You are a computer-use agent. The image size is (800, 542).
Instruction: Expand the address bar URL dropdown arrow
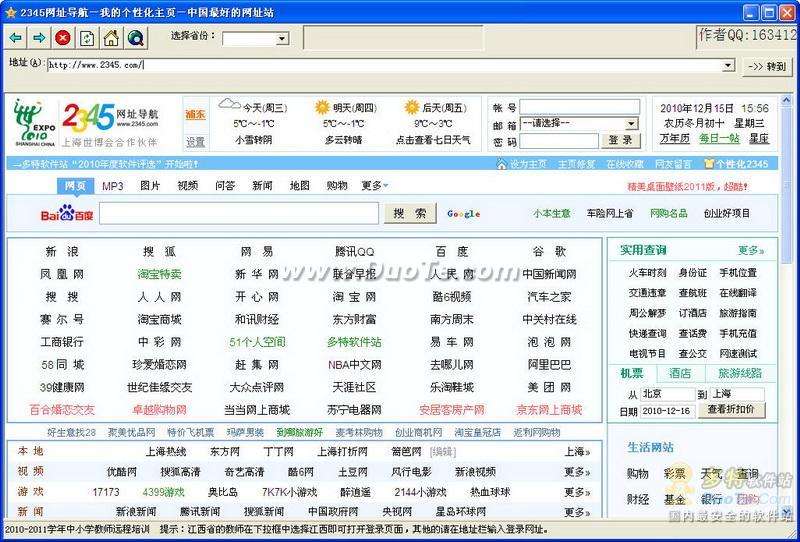pos(729,65)
